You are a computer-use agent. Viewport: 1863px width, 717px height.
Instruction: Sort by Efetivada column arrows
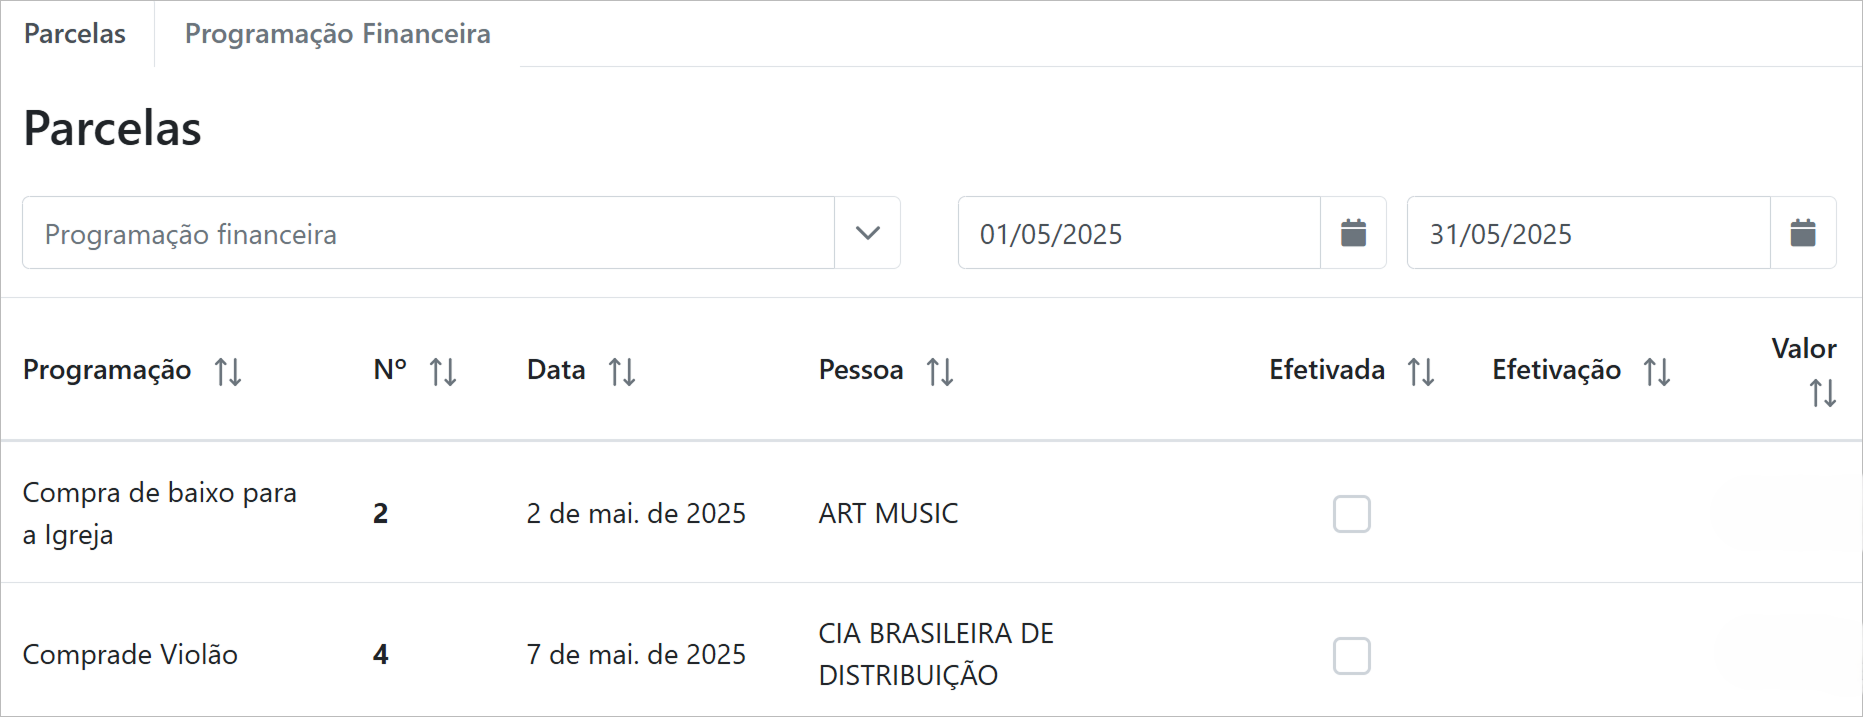coord(1421,372)
